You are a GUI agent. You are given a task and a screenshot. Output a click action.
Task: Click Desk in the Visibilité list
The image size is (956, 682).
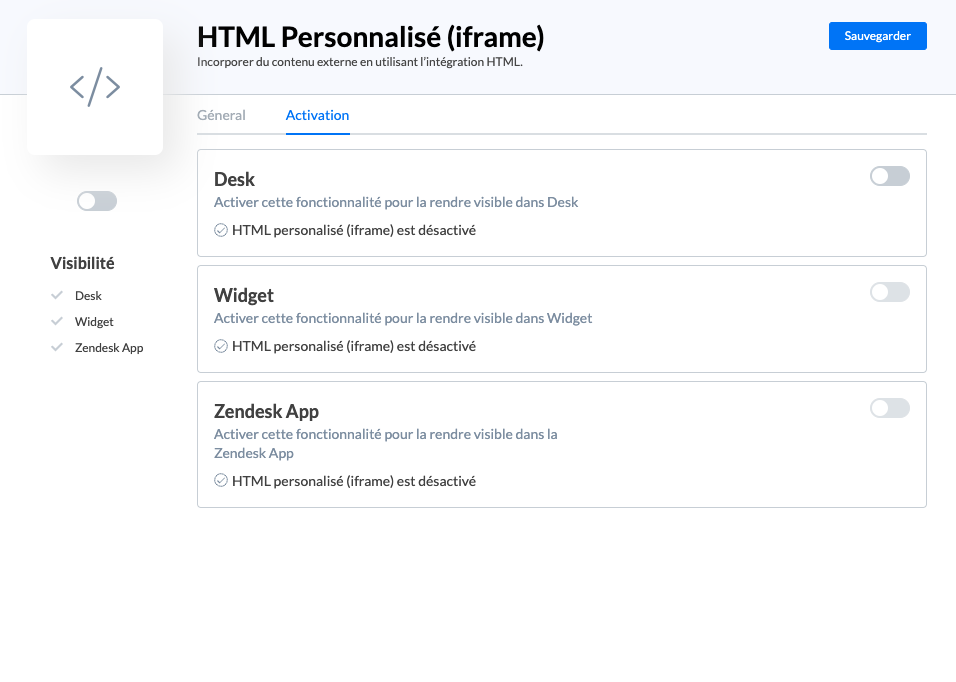coord(88,296)
